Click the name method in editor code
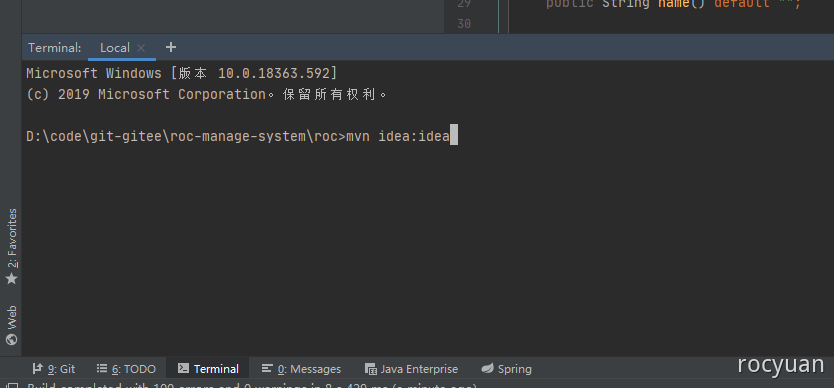Viewport: 834px width, 388px height. (675, 4)
